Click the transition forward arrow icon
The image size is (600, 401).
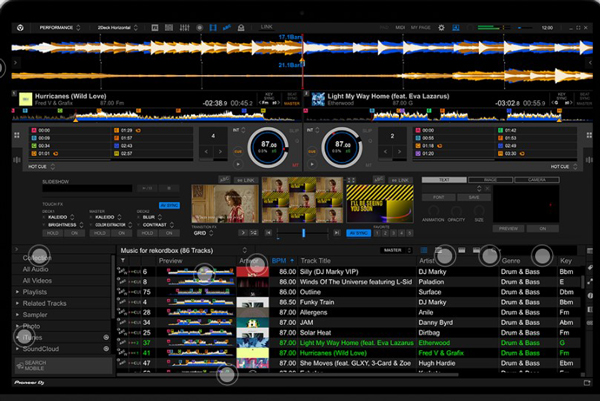[x=243, y=233]
